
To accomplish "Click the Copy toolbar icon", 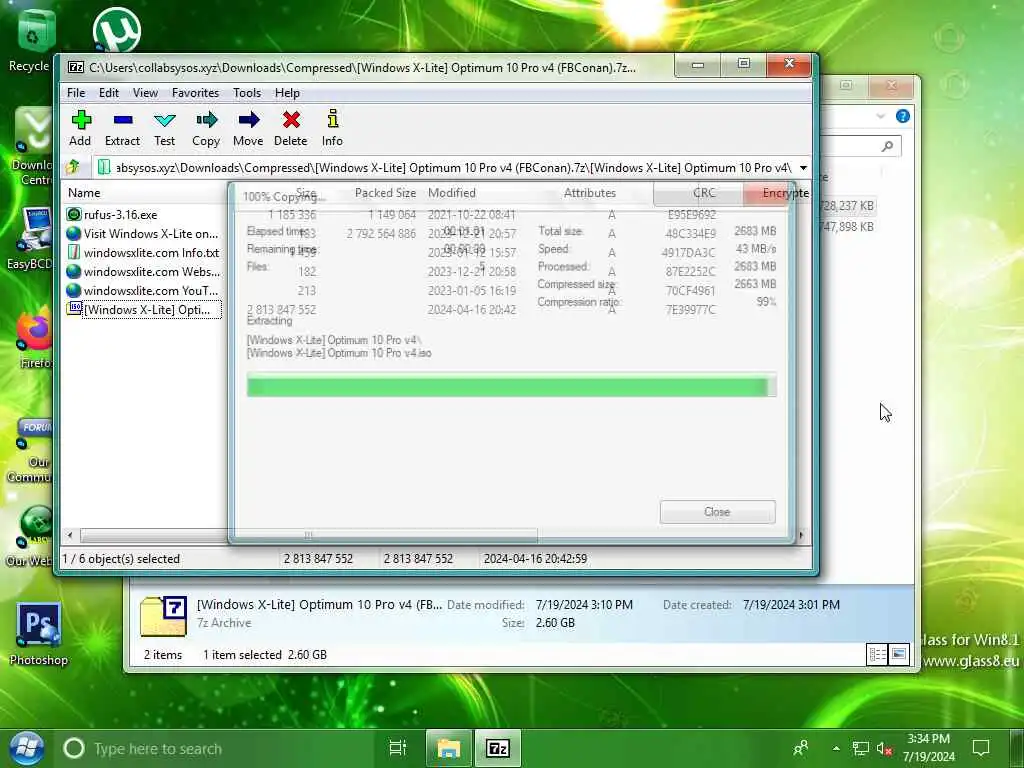I will tap(206, 128).
